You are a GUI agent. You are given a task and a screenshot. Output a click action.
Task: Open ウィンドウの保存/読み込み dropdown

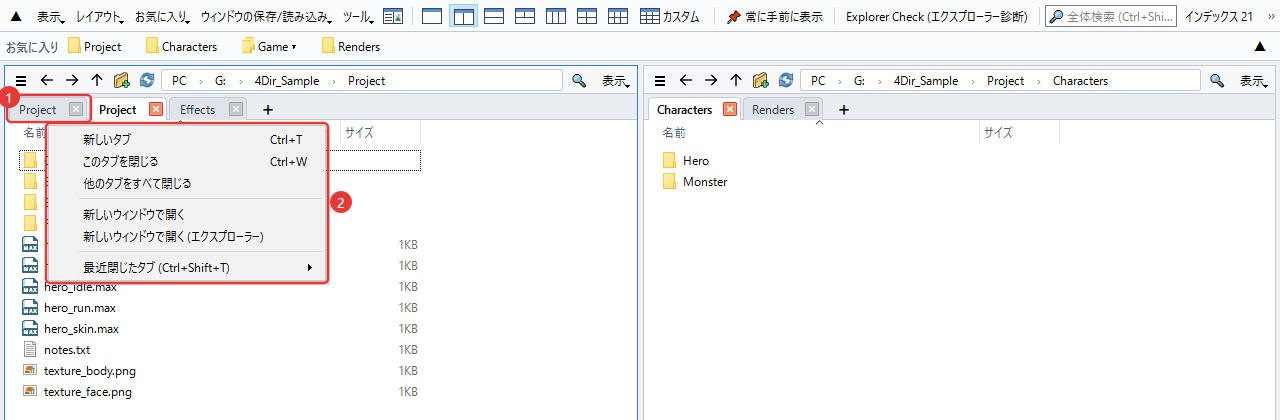tap(268, 17)
